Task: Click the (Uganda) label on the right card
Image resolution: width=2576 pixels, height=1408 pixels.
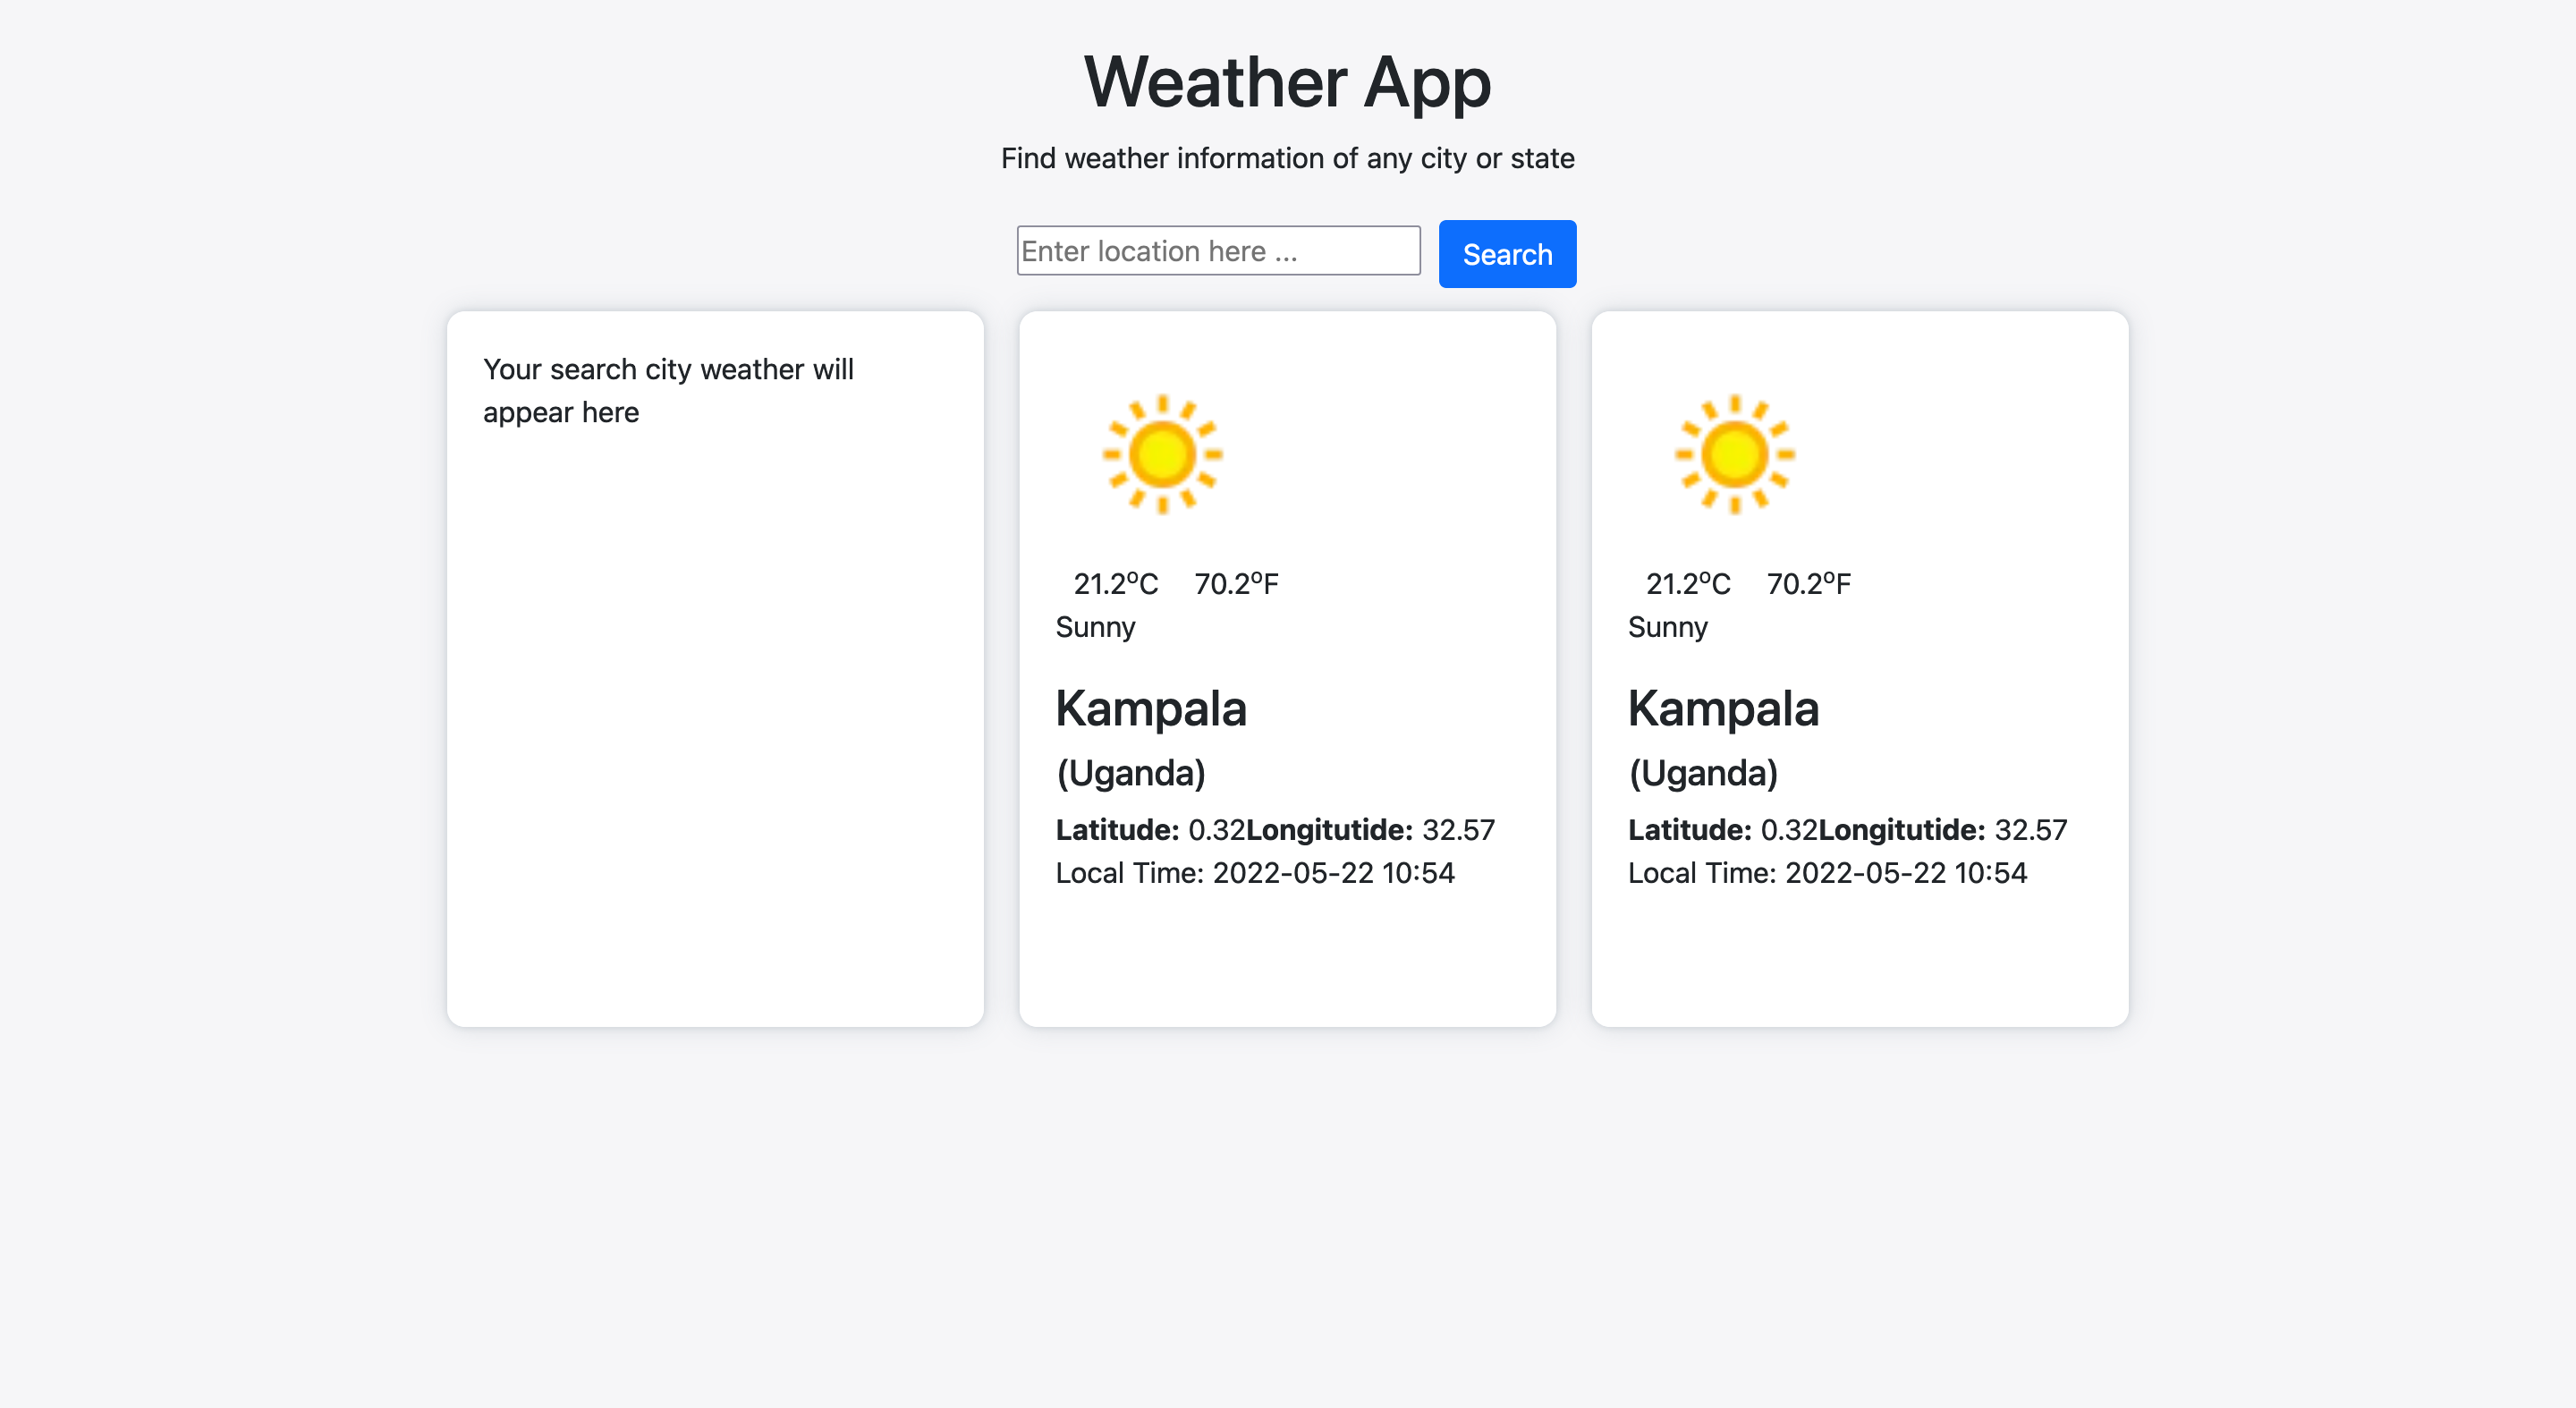Action: point(1703,771)
